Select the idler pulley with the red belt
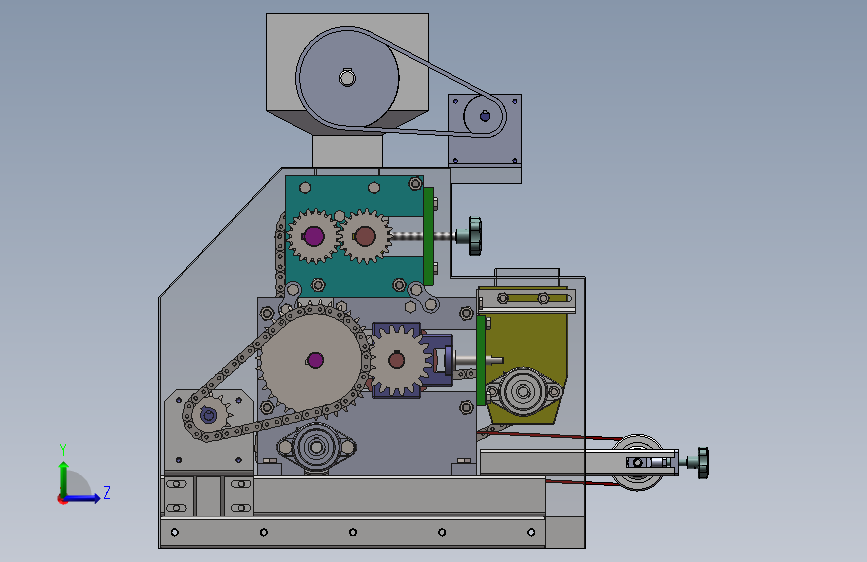 coord(637,462)
